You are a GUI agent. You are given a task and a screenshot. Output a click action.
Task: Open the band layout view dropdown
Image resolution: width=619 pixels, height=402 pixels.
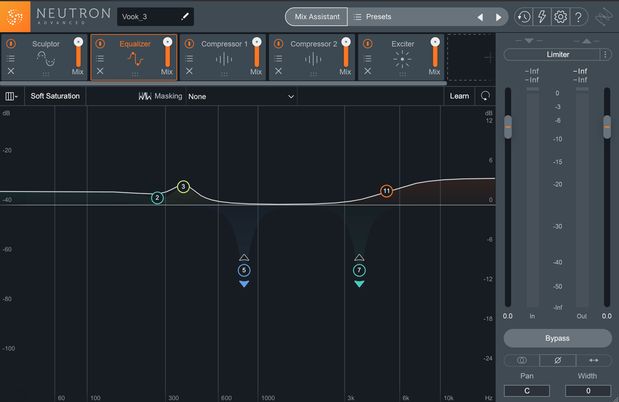coord(11,96)
